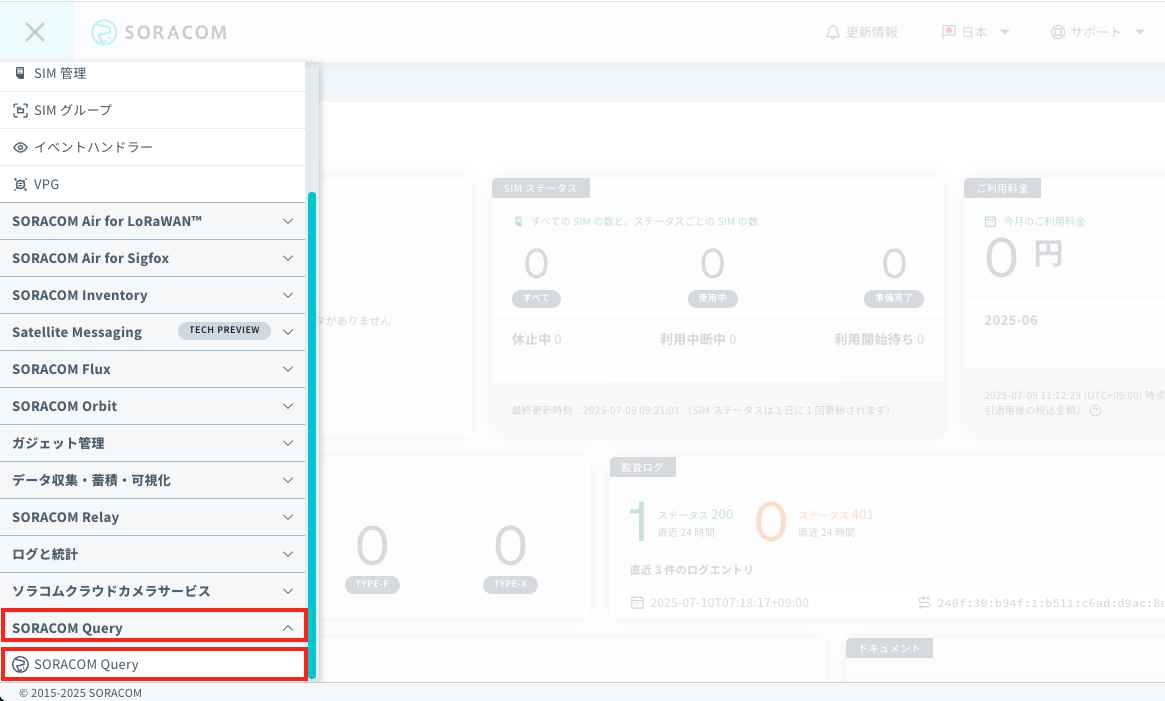Expand Satellite Messaging section

tap(152, 332)
